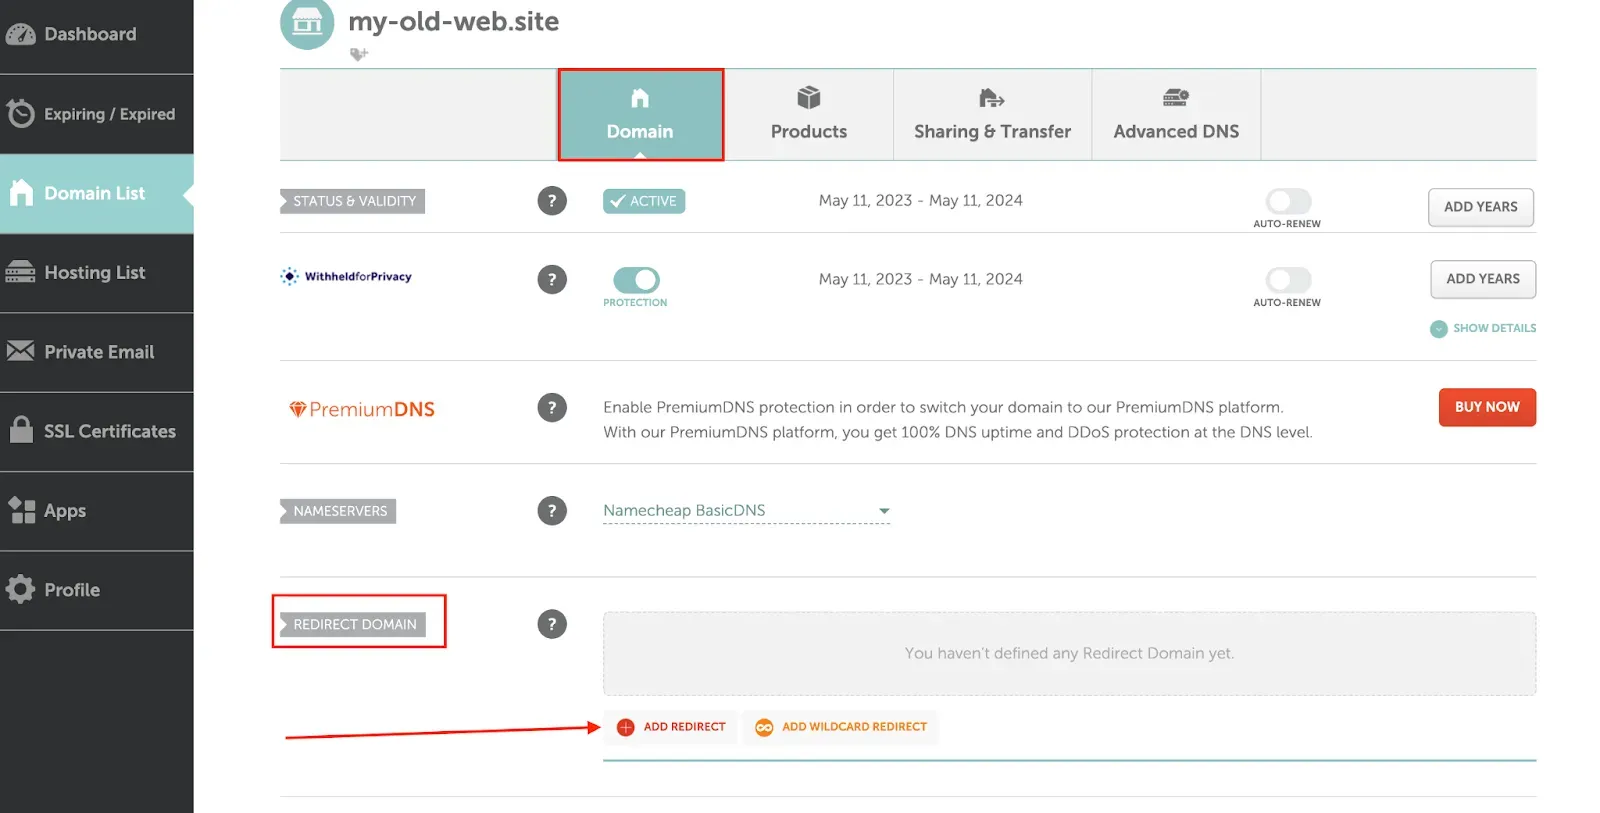Toggle auto-renew for WithheldforPrivacy
Image resolution: width=1600 pixels, height=813 pixels.
[x=1288, y=279]
